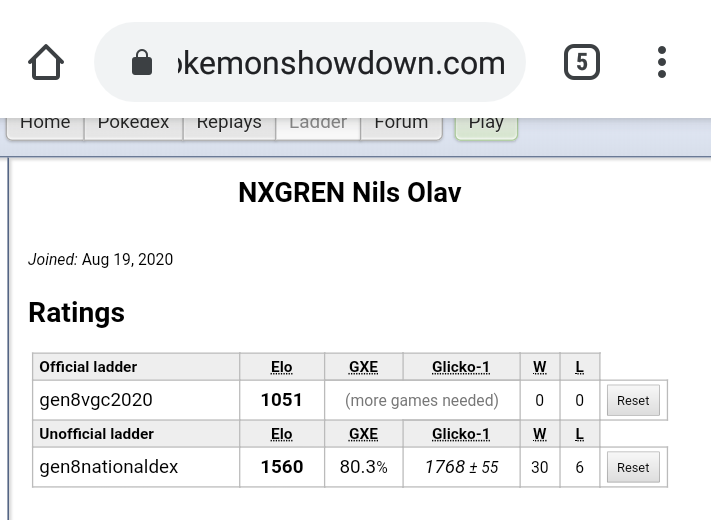Open the Pokedex tab

133,124
